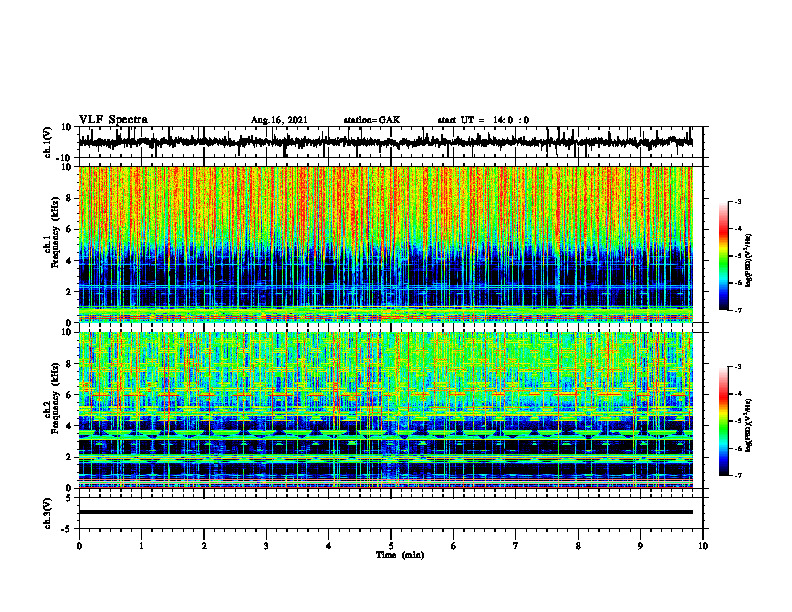
Task: Click time axis tick label "1"
Action: click(x=141, y=546)
